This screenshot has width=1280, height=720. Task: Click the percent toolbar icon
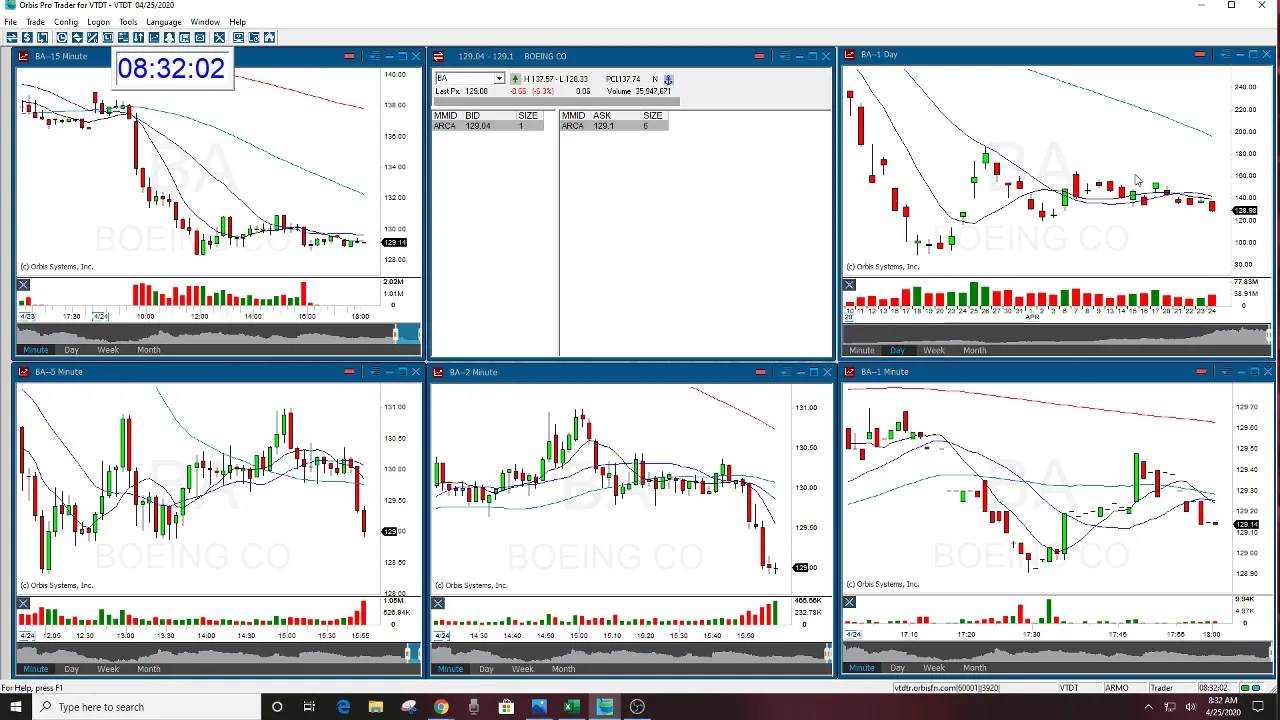[92, 37]
